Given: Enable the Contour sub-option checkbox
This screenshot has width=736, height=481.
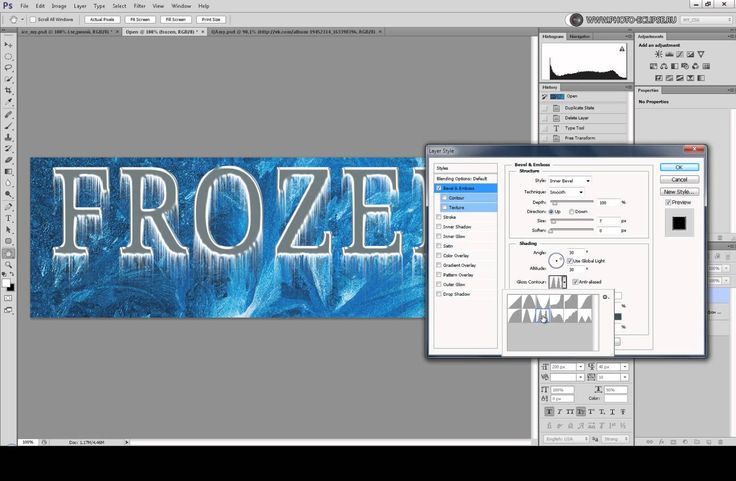Looking at the screenshot, I should 444,198.
